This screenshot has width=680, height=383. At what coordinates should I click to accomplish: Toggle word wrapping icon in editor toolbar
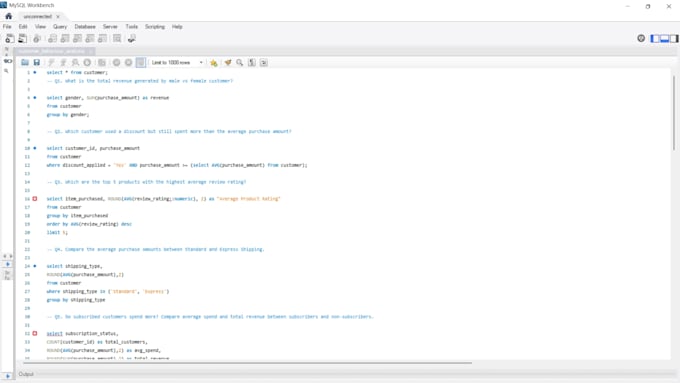264,62
